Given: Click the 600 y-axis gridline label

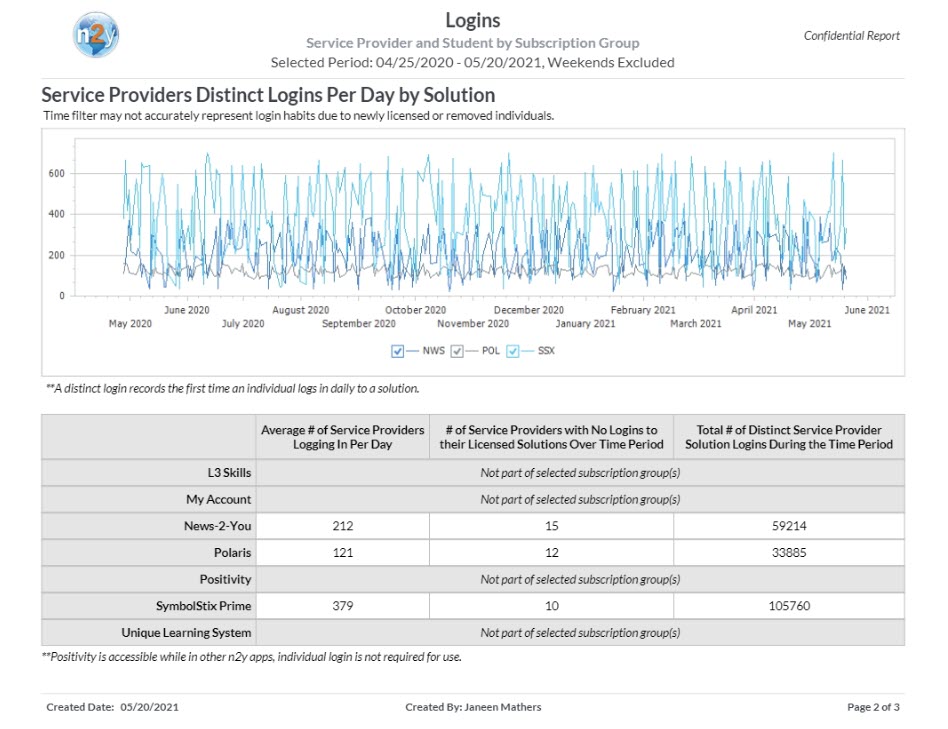Looking at the screenshot, I should point(56,173).
